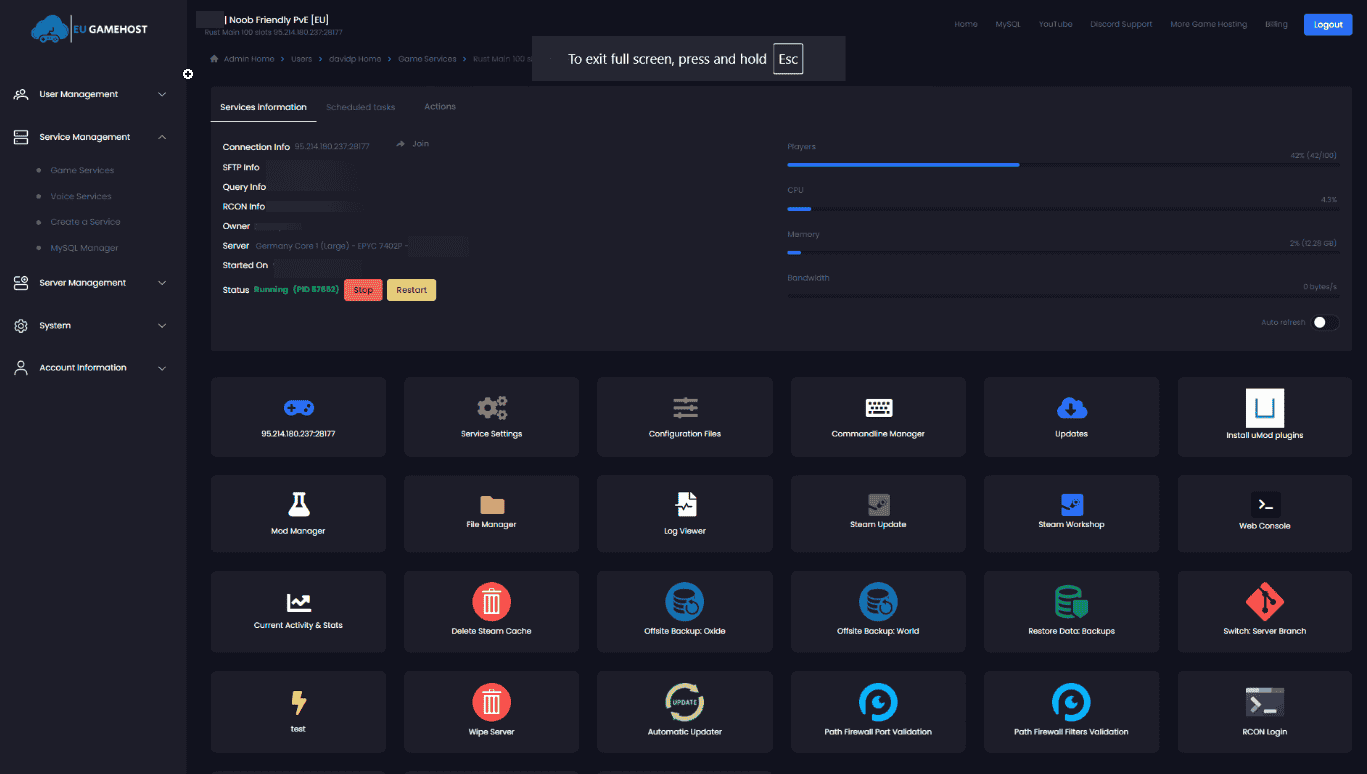This screenshot has width=1367, height=774.
Task: Open Log Viewer document icon
Action: point(685,504)
